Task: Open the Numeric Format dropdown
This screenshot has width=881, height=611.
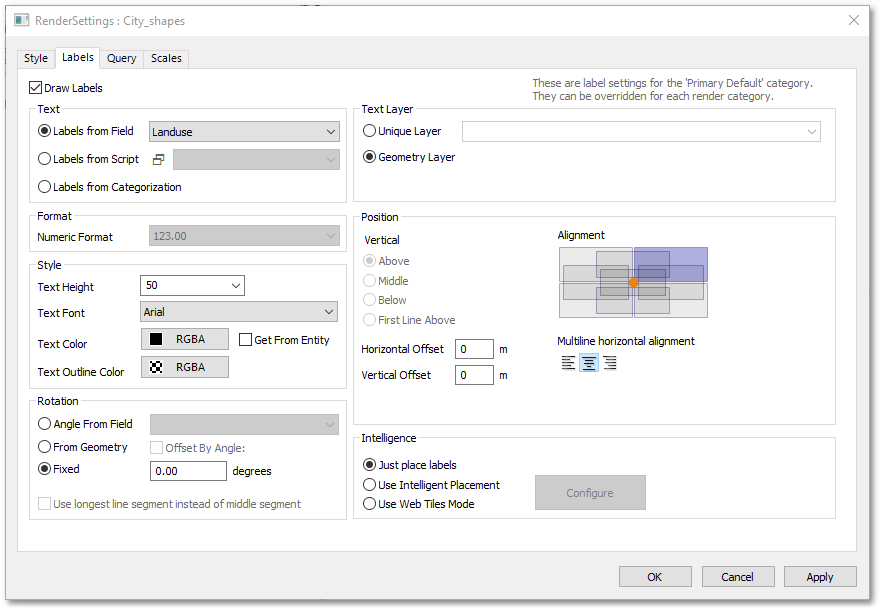Action: (x=244, y=236)
